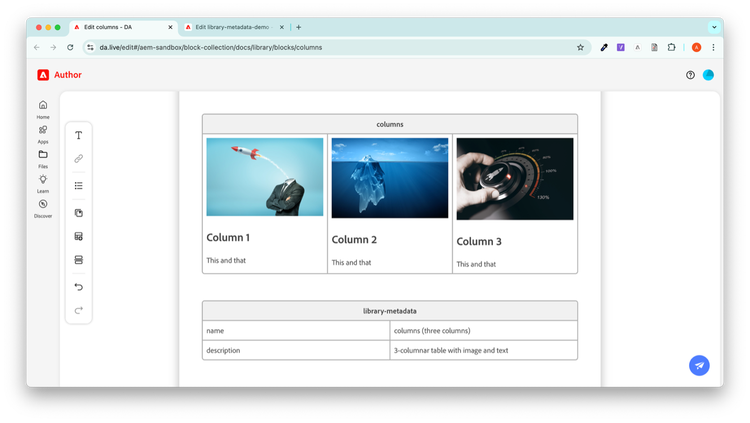Toggle the list formatting tool
Image resolution: width=750 pixels, height=423 pixels.
click(x=79, y=186)
